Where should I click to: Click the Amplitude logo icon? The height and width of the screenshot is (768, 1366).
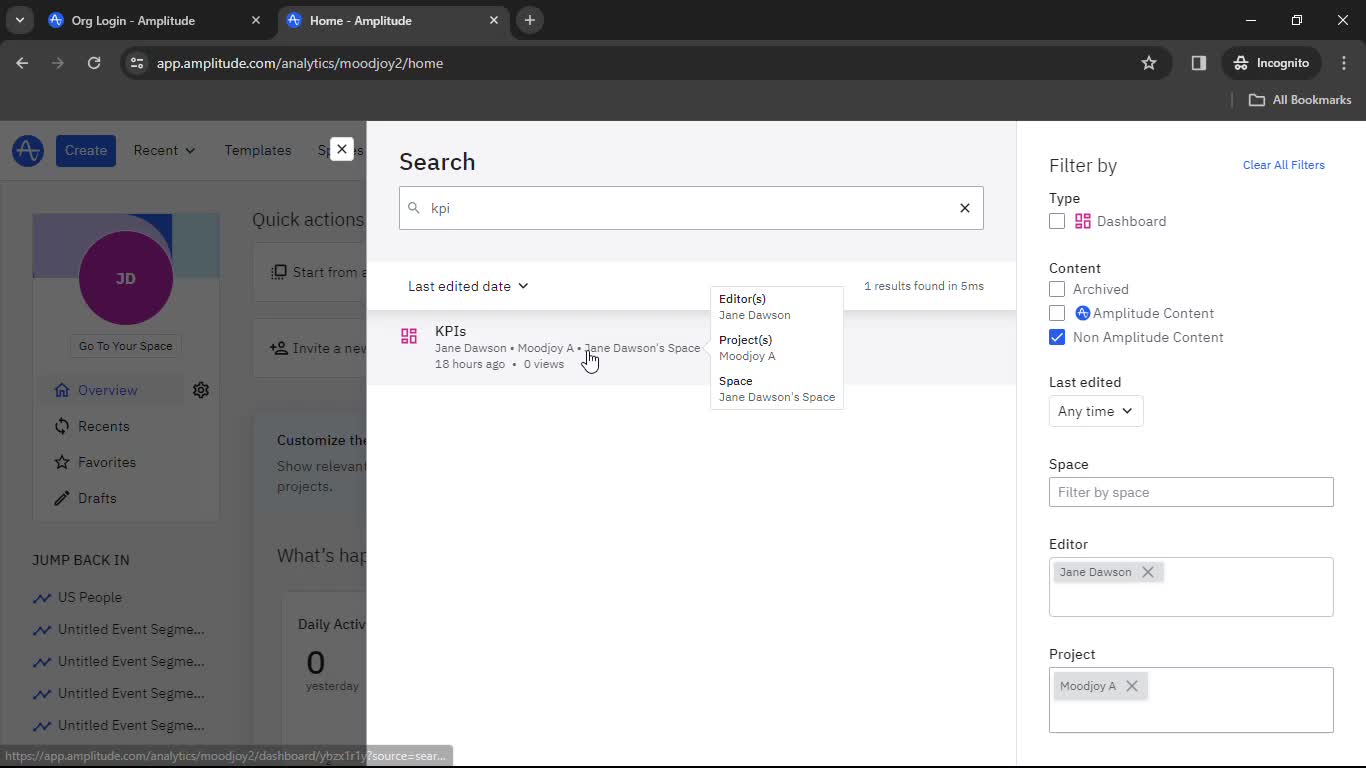[28, 150]
